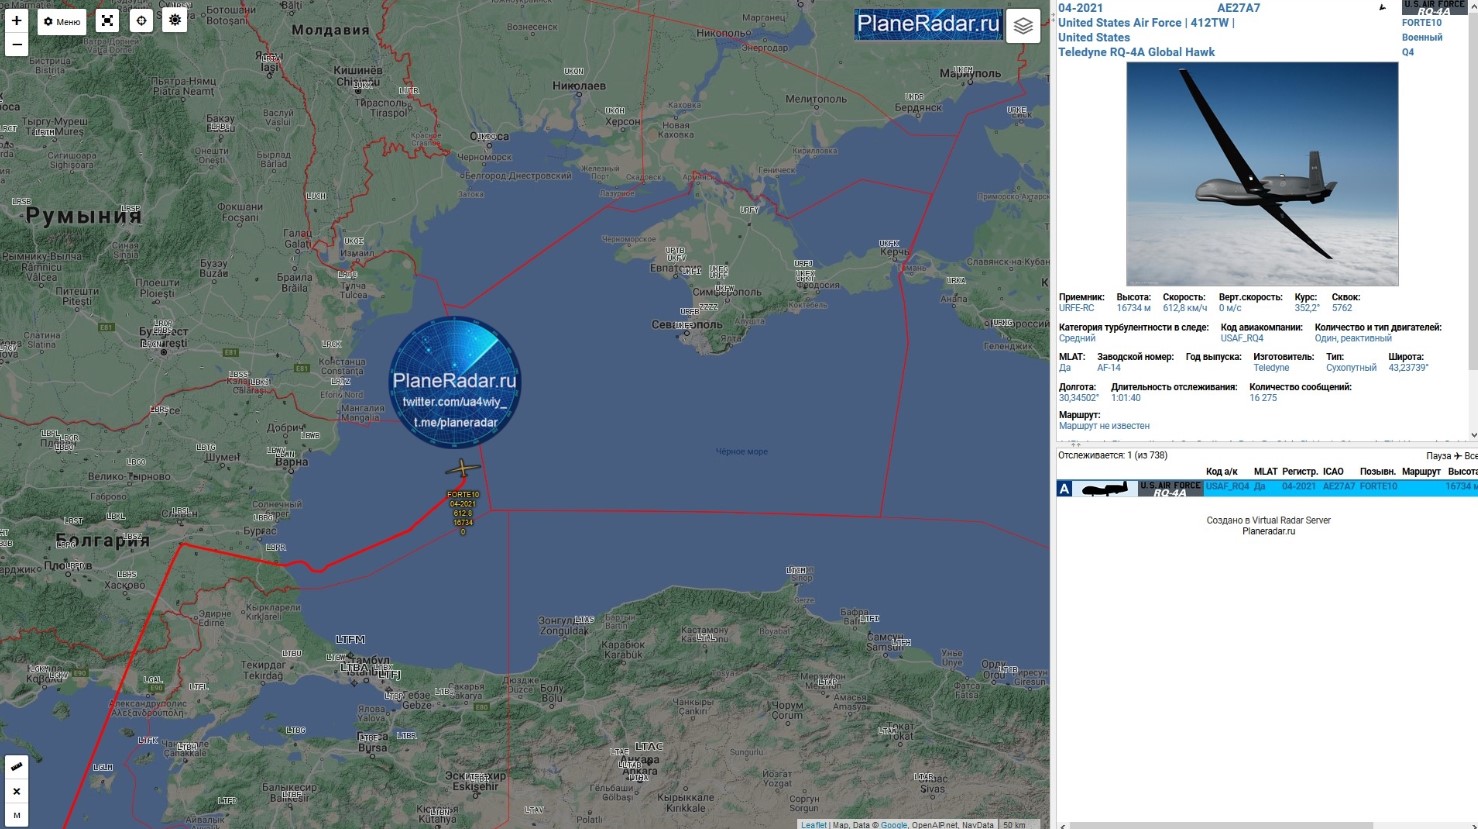Click the USAF_RQ4 airline code in details
This screenshot has width=1478, height=829.
[1241, 338]
